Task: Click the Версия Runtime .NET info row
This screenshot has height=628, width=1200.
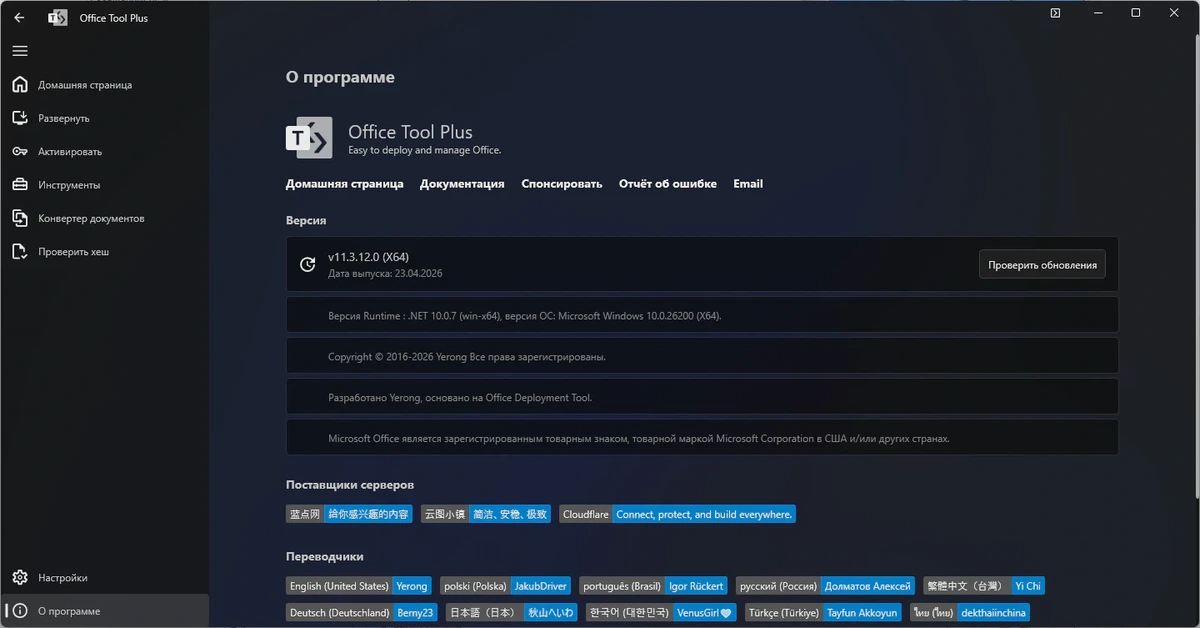Action: (702, 315)
